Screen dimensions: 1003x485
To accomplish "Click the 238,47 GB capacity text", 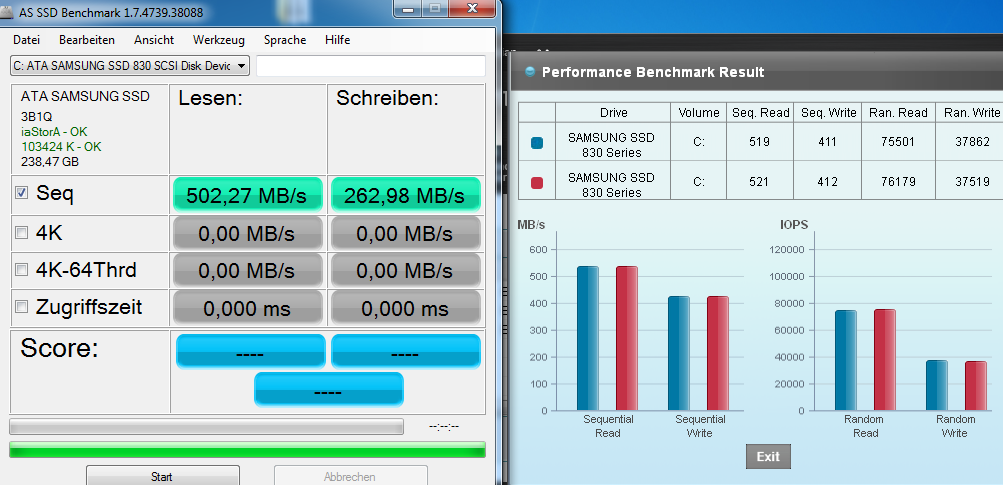I will [50, 162].
